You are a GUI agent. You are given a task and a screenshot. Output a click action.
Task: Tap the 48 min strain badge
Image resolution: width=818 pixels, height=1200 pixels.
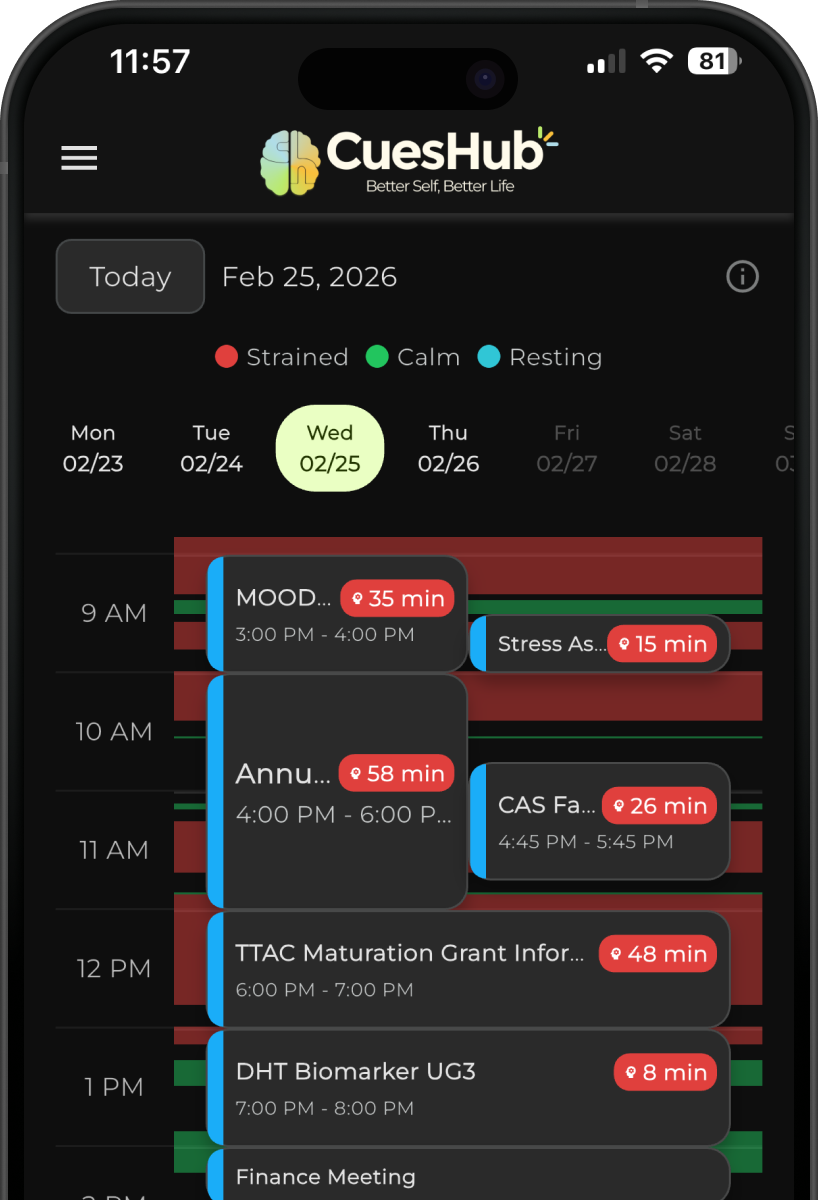pos(658,954)
